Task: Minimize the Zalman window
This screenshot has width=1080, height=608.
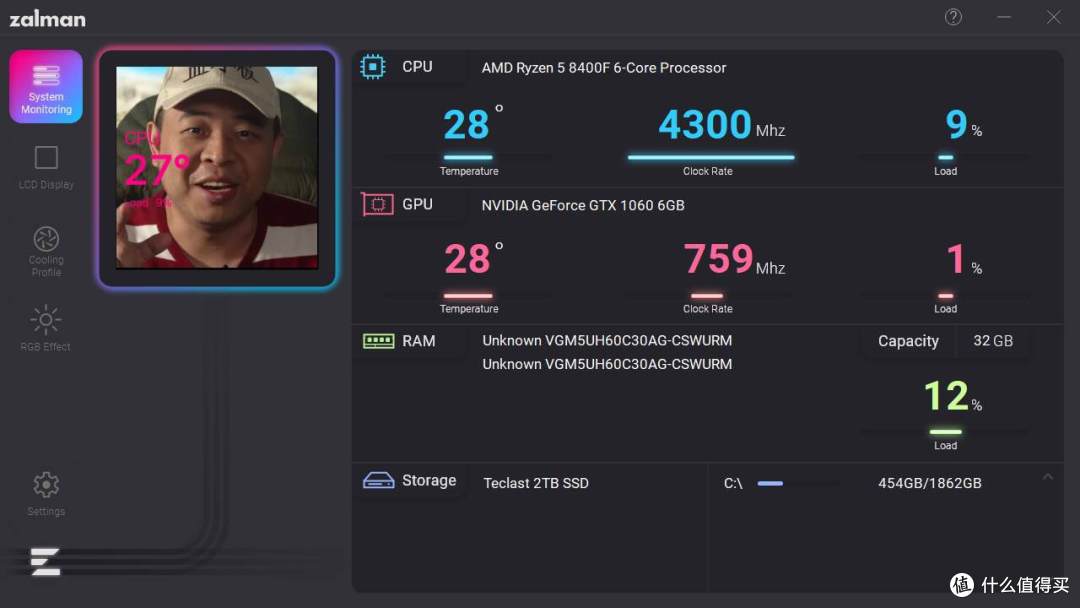Action: (x=1004, y=17)
